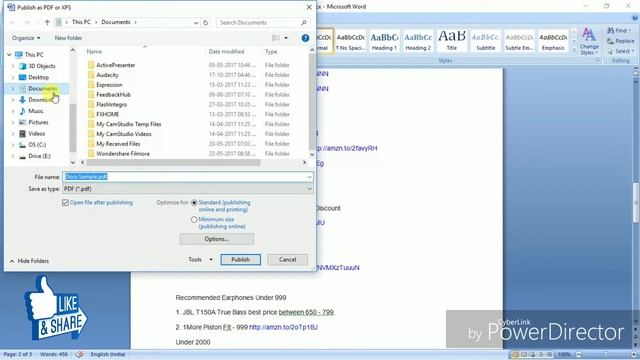
Task: Apply the Heading 1 style in Word
Action: [384, 41]
